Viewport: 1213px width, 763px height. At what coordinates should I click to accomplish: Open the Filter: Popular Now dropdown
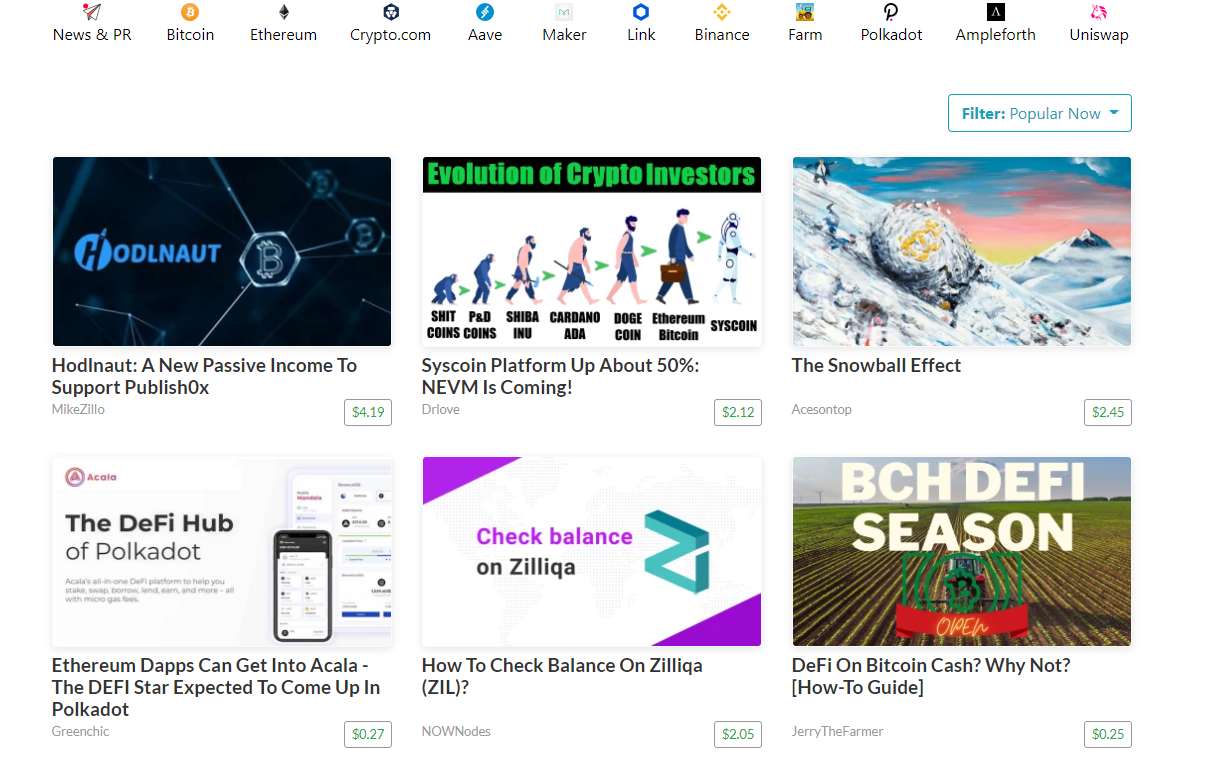point(1039,113)
